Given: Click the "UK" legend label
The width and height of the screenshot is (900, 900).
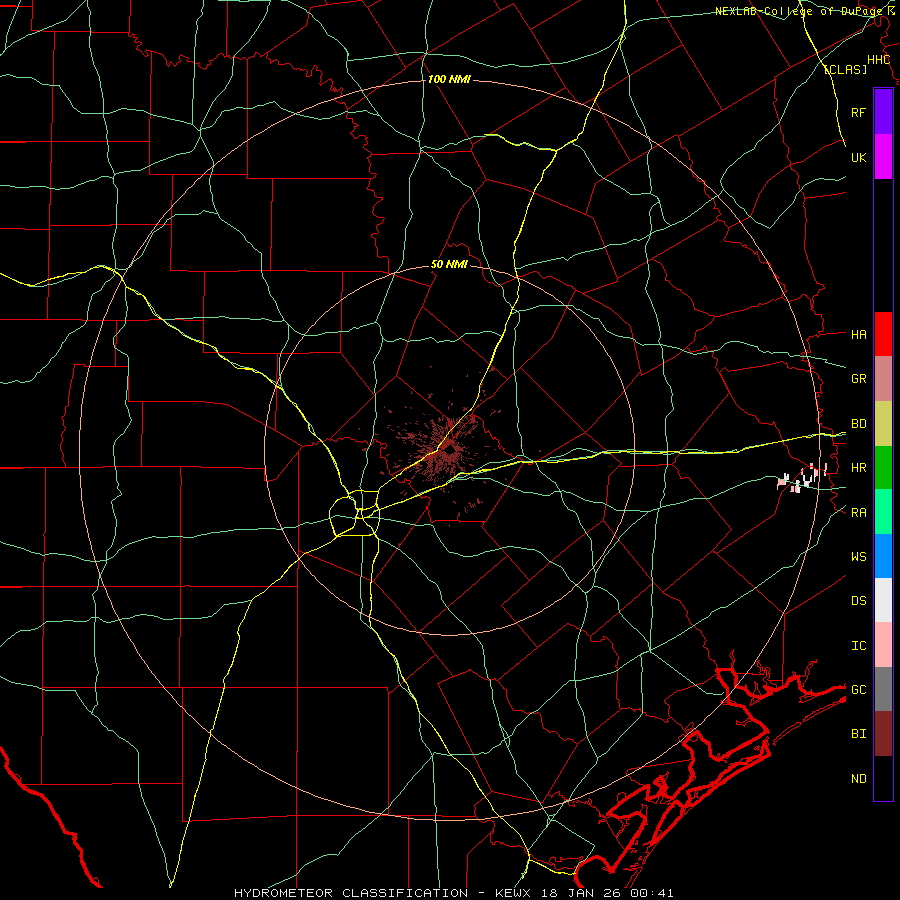Looking at the screenshot, I should click(859, 157).
